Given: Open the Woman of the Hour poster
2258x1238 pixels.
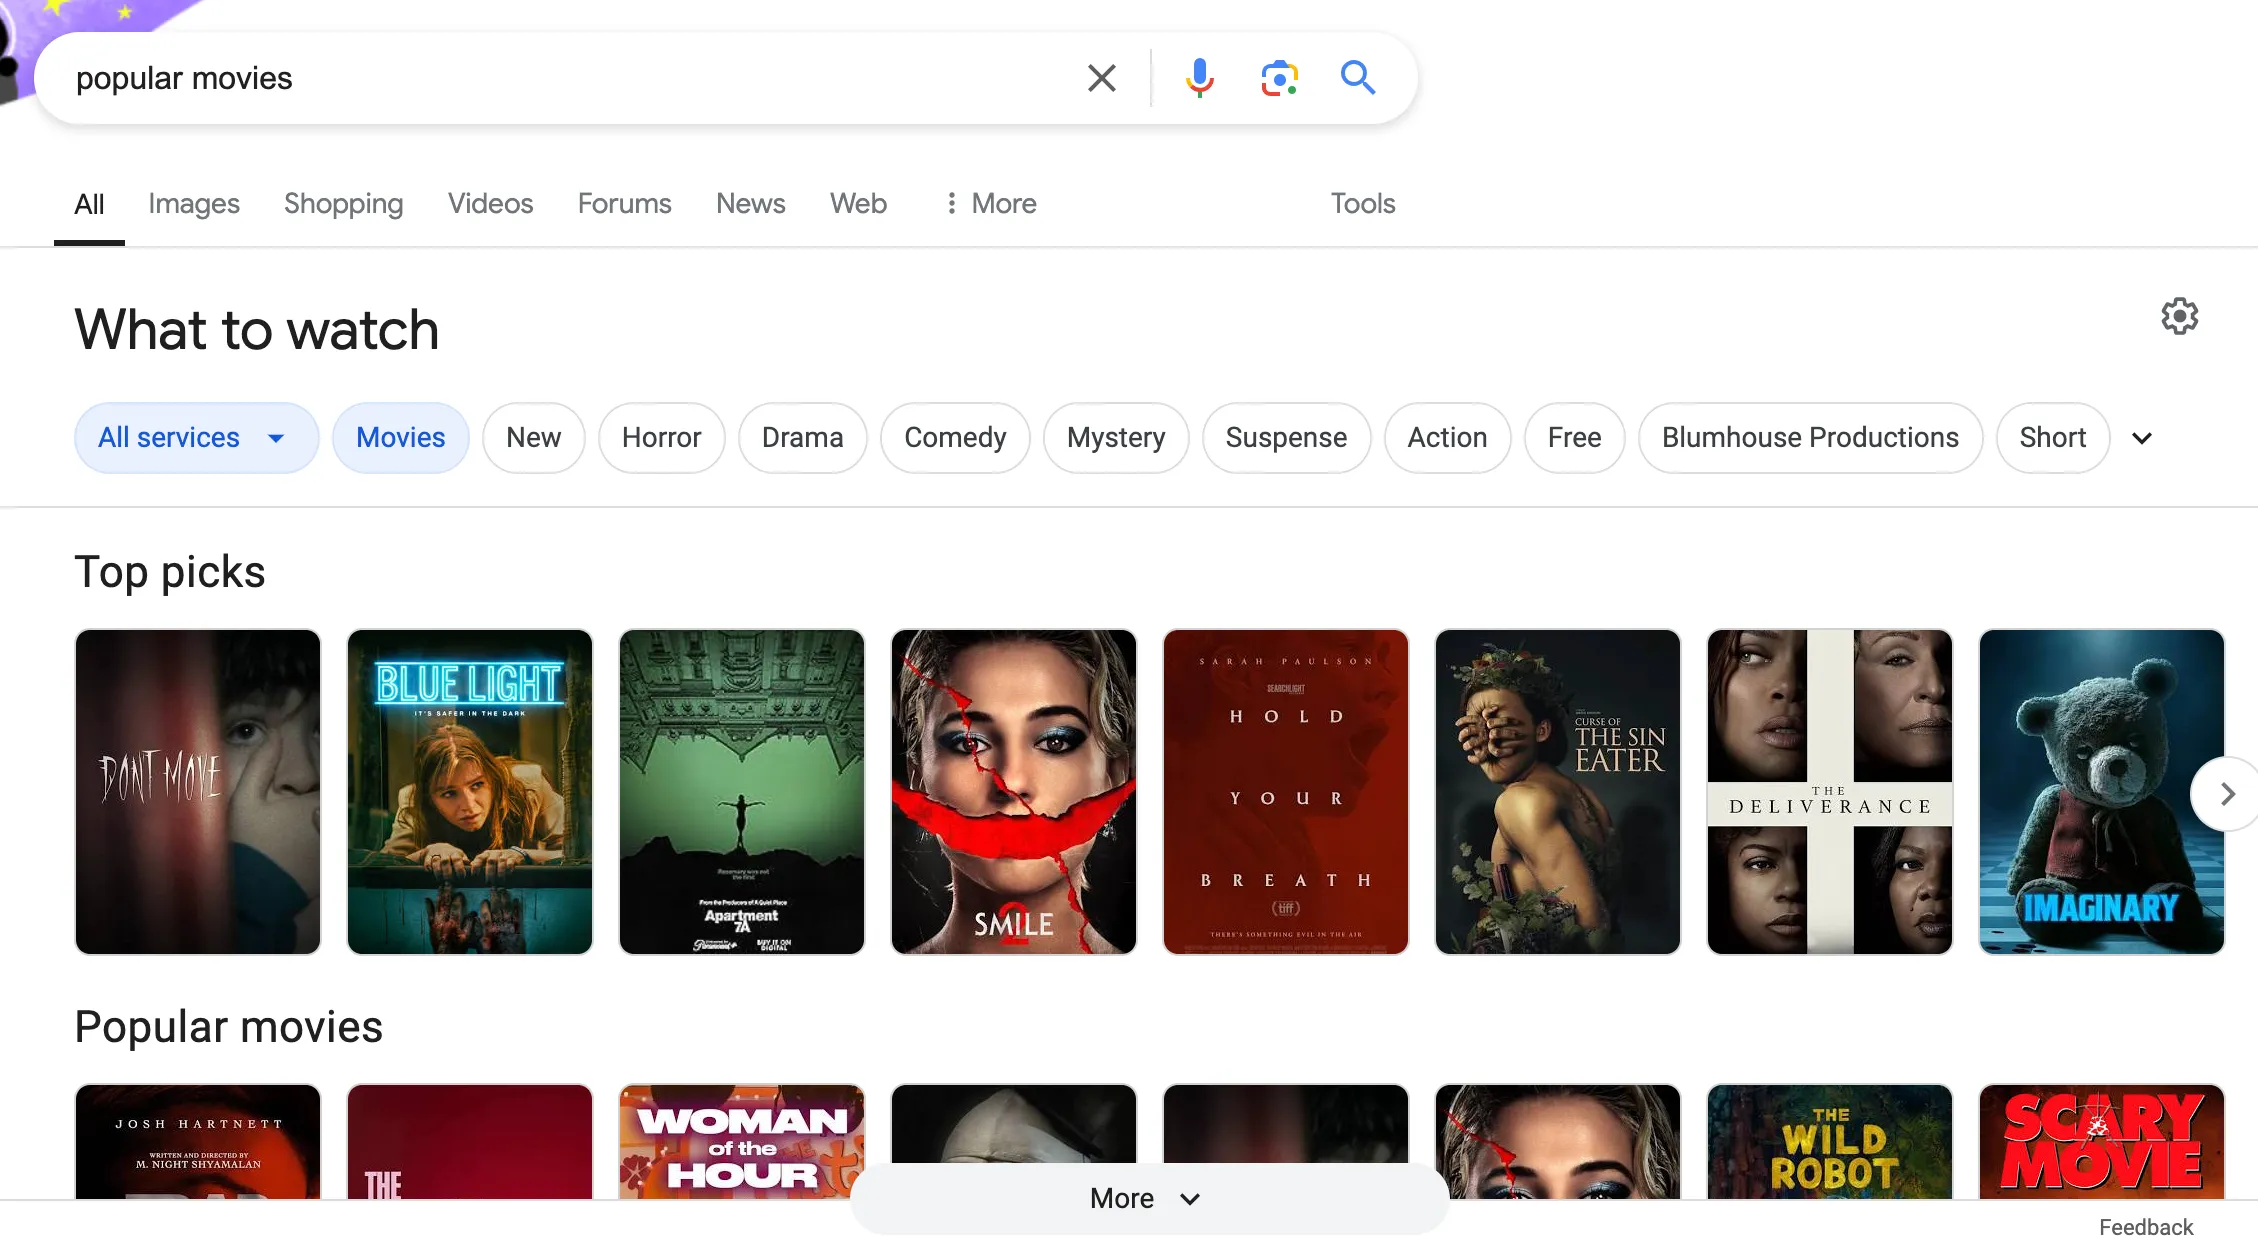Looking at the screenshot, I should [742, 1141].
